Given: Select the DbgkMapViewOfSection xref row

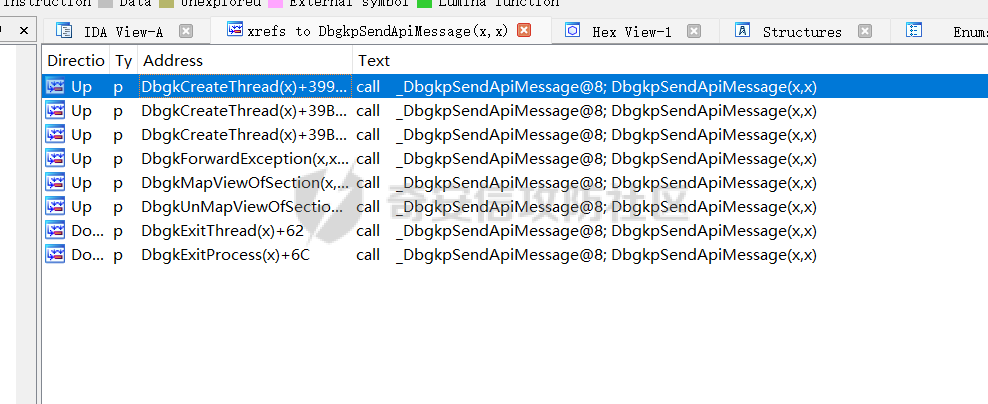Looking at the screenshot, I should tap(245, 182).
